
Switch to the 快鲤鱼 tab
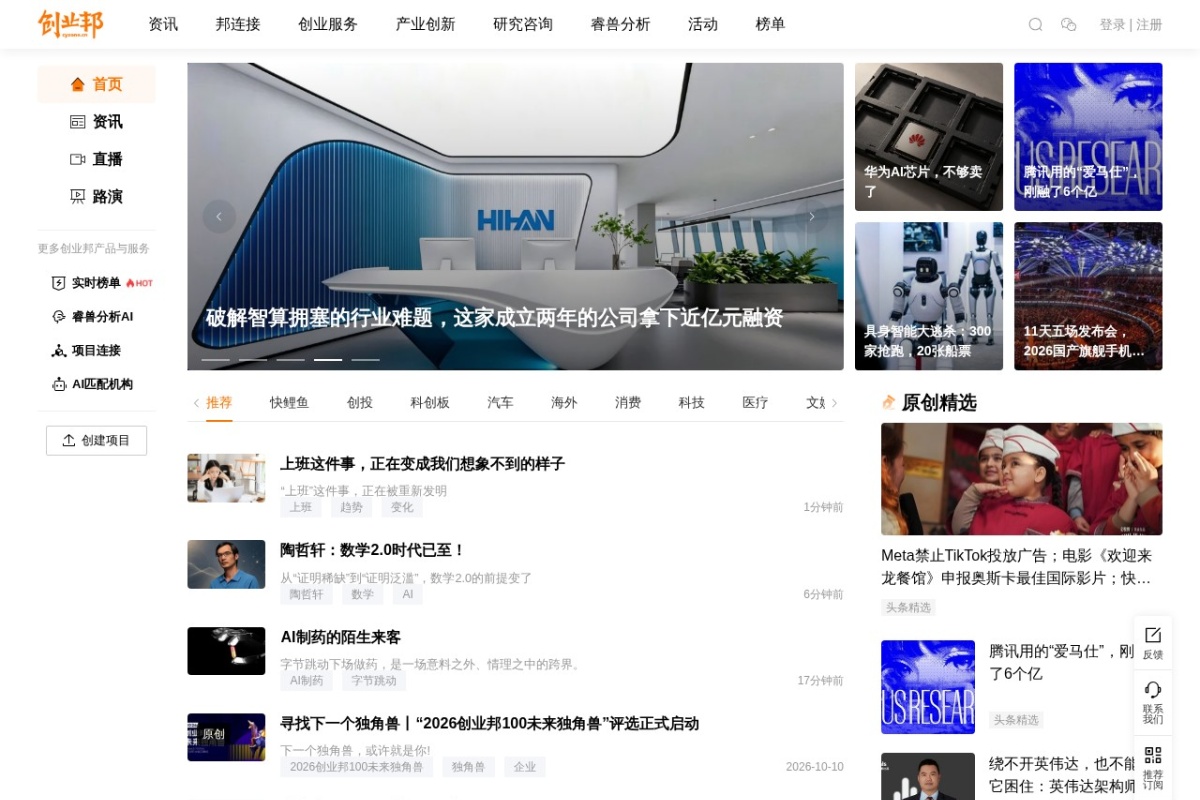coord(289,402)
